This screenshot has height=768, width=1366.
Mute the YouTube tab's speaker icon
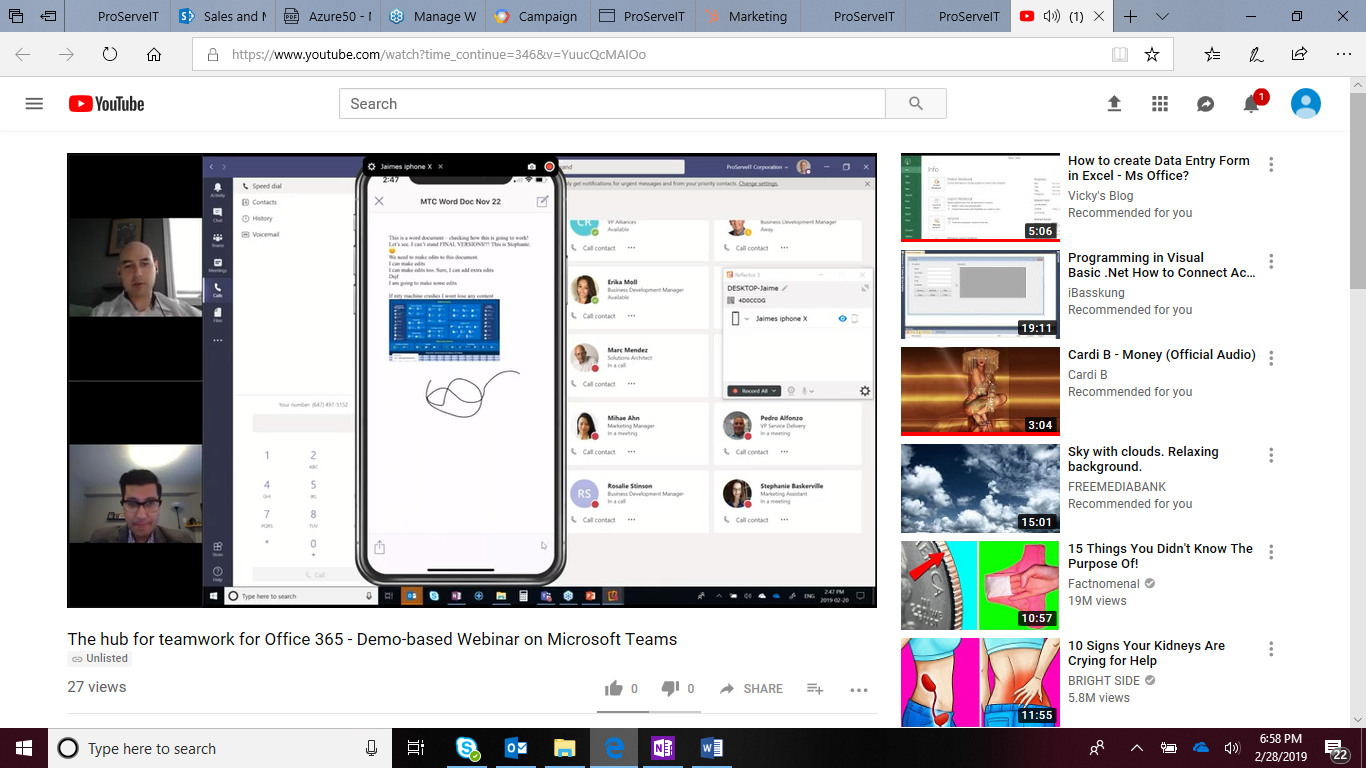(x=1051, y=16)
